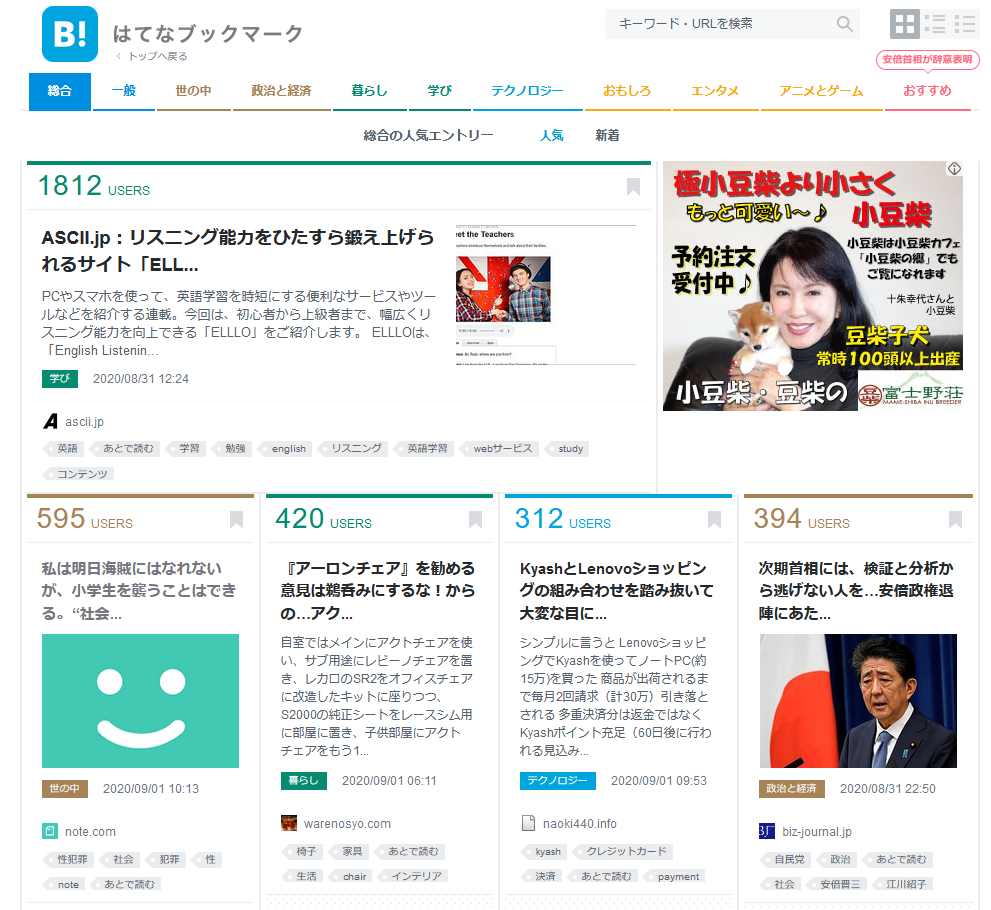Click the テクノロジー label on Kyash entry
The width and height of the screenshot is (991, 910).
557,780
